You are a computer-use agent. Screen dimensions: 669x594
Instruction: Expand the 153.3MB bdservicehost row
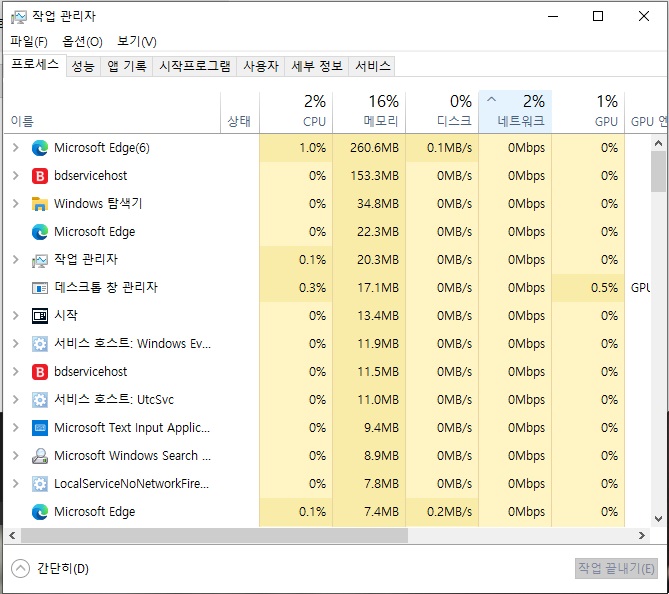16,176
